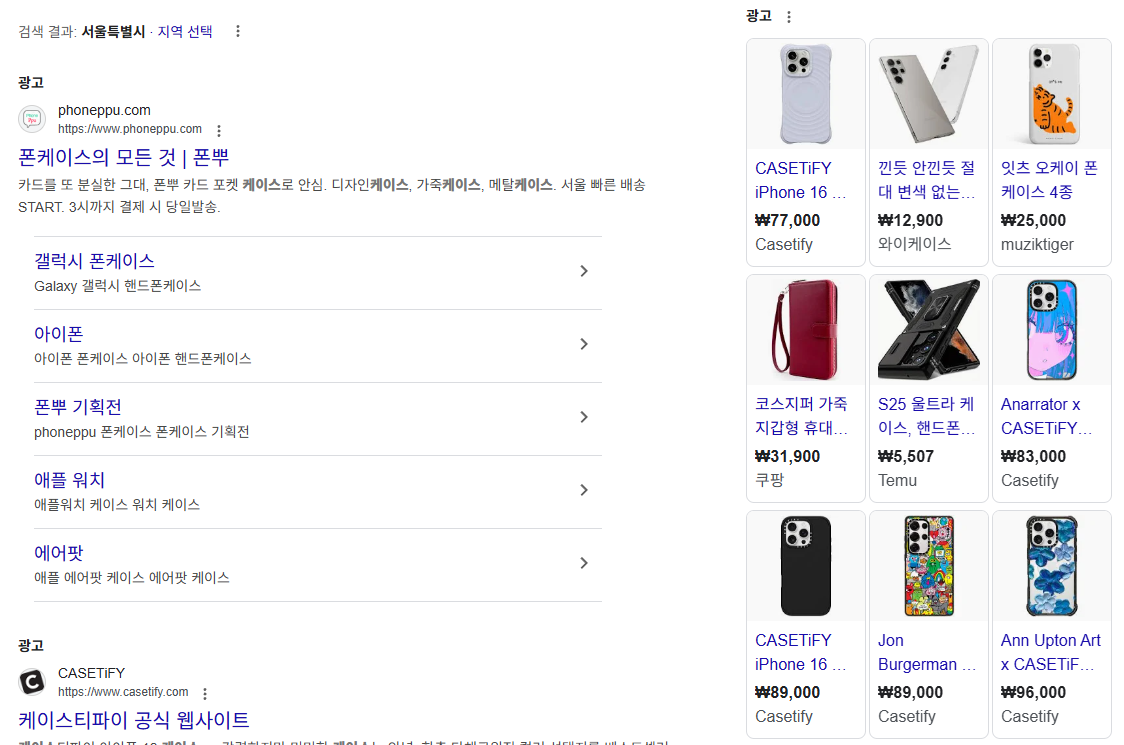Viewport: 1124px width, 745px height.
Task: Click the ₩25,000 price text
Action: 1033,220
